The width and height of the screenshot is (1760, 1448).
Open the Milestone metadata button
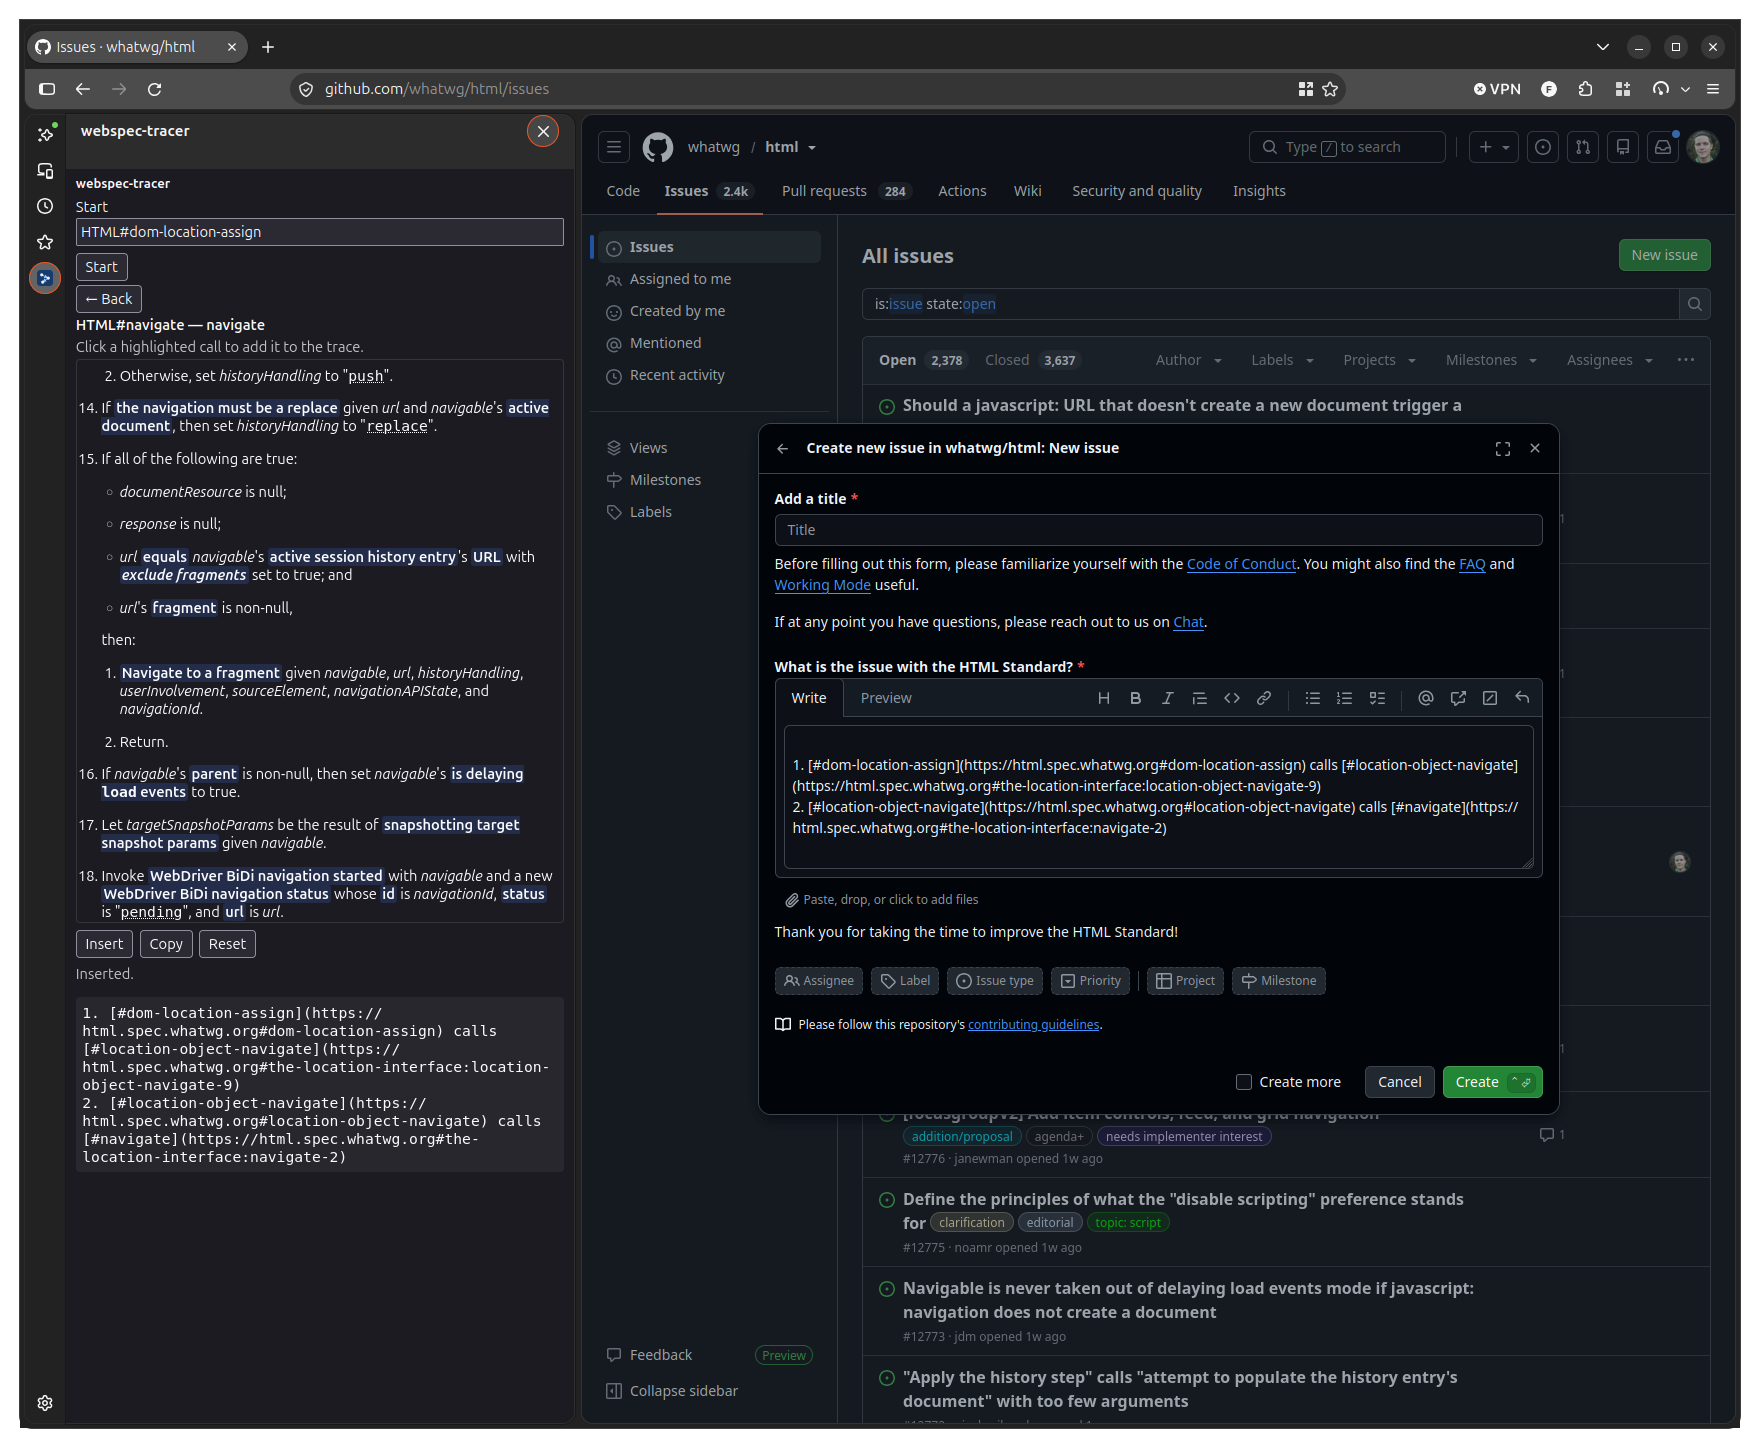(1279, 981)
